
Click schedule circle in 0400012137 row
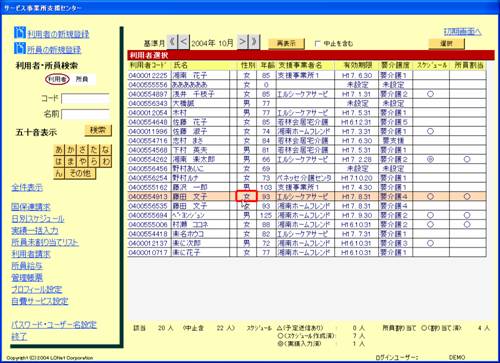coord(430,243)
